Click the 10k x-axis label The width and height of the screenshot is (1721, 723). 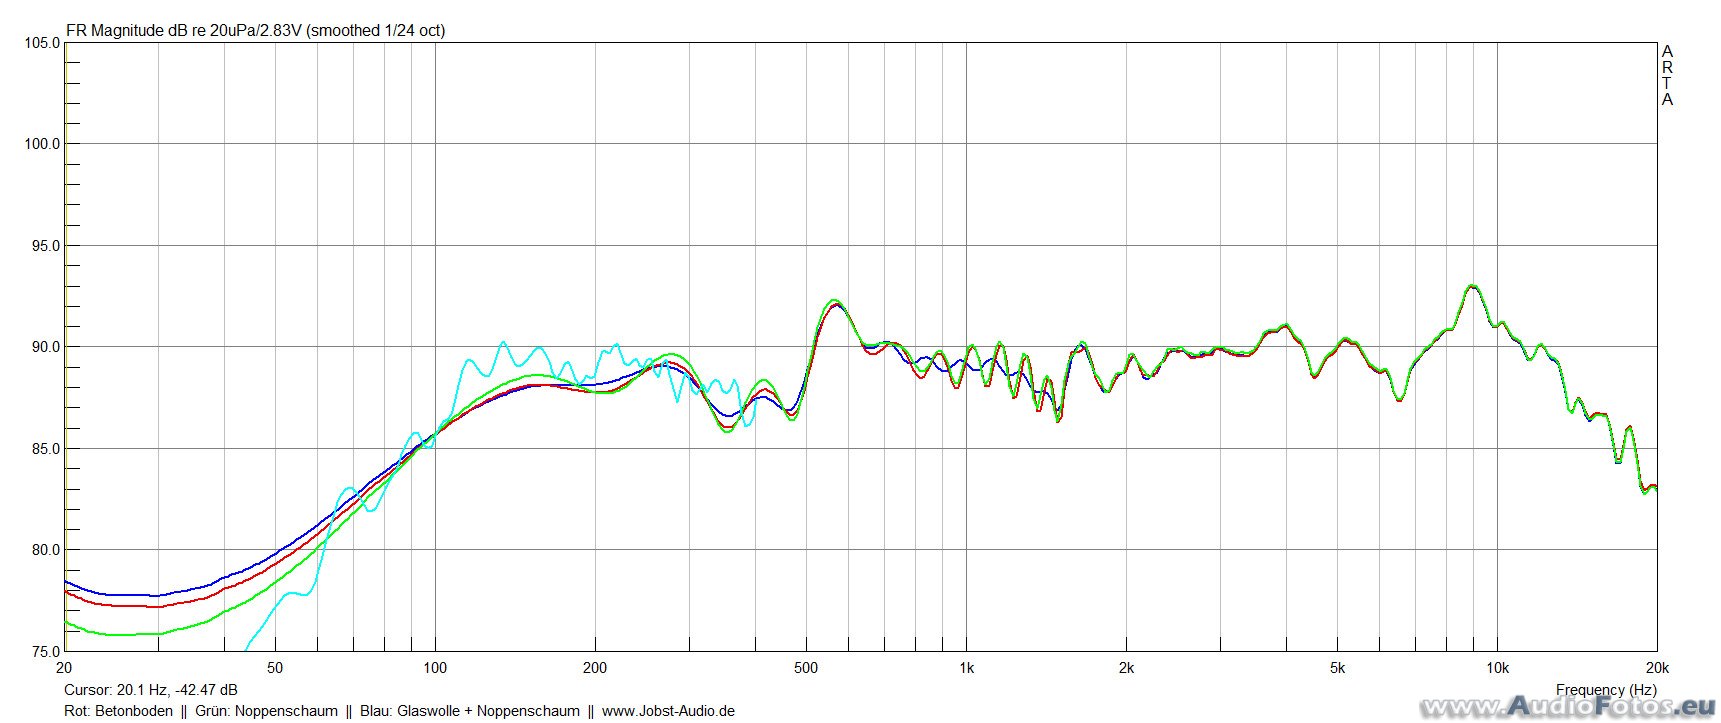pyautogui.click(x=1497, y=668)
